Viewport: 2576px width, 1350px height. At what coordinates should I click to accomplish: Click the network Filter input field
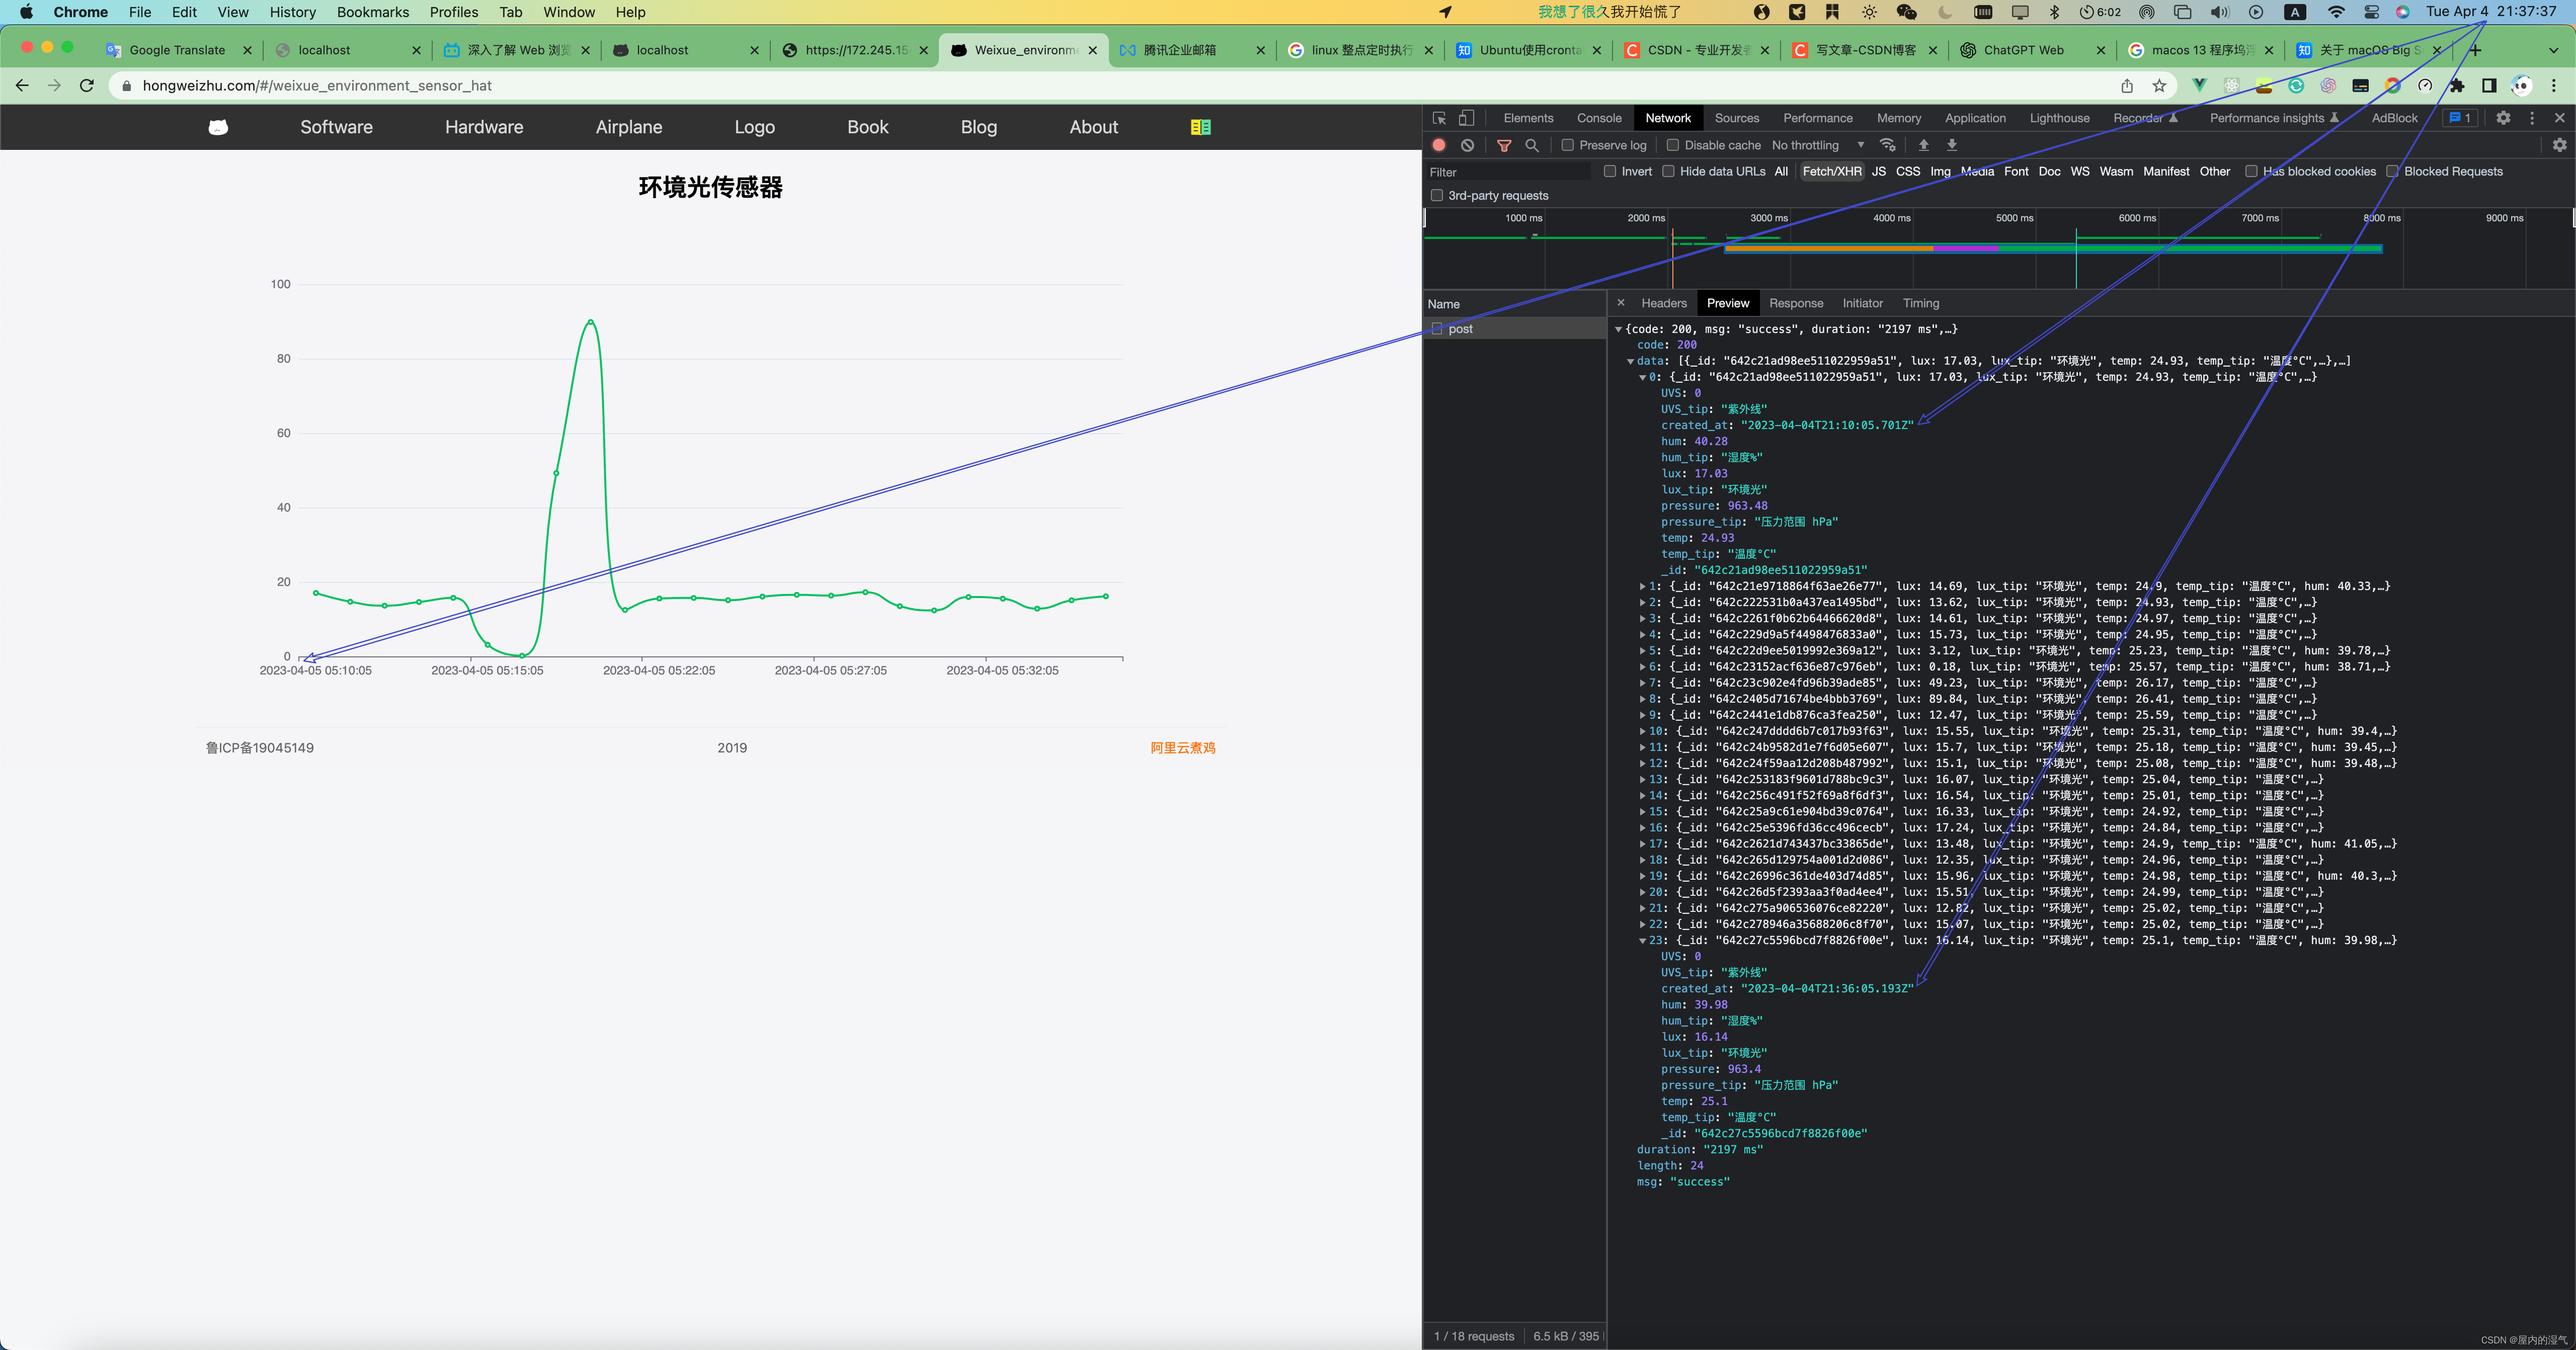[1508, 172]
